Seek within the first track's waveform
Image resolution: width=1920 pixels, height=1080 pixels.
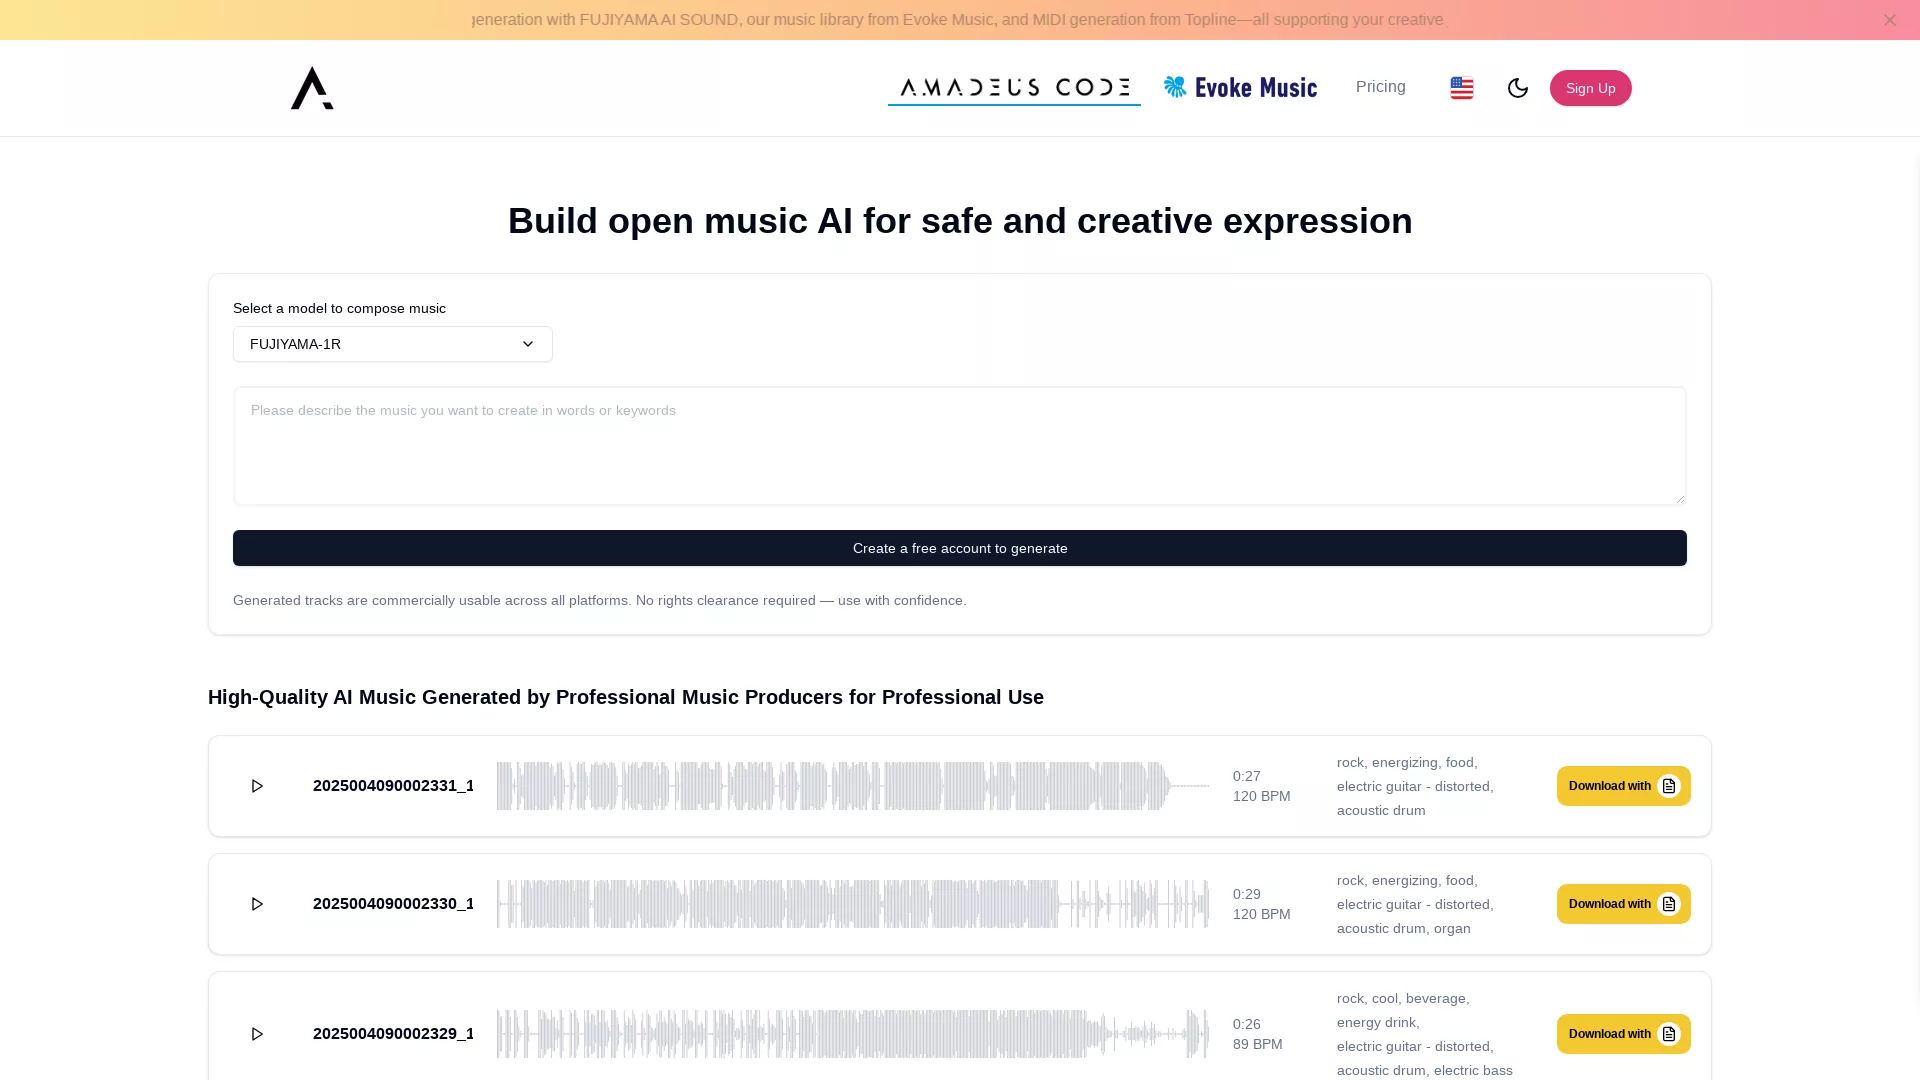coord(850,786)
